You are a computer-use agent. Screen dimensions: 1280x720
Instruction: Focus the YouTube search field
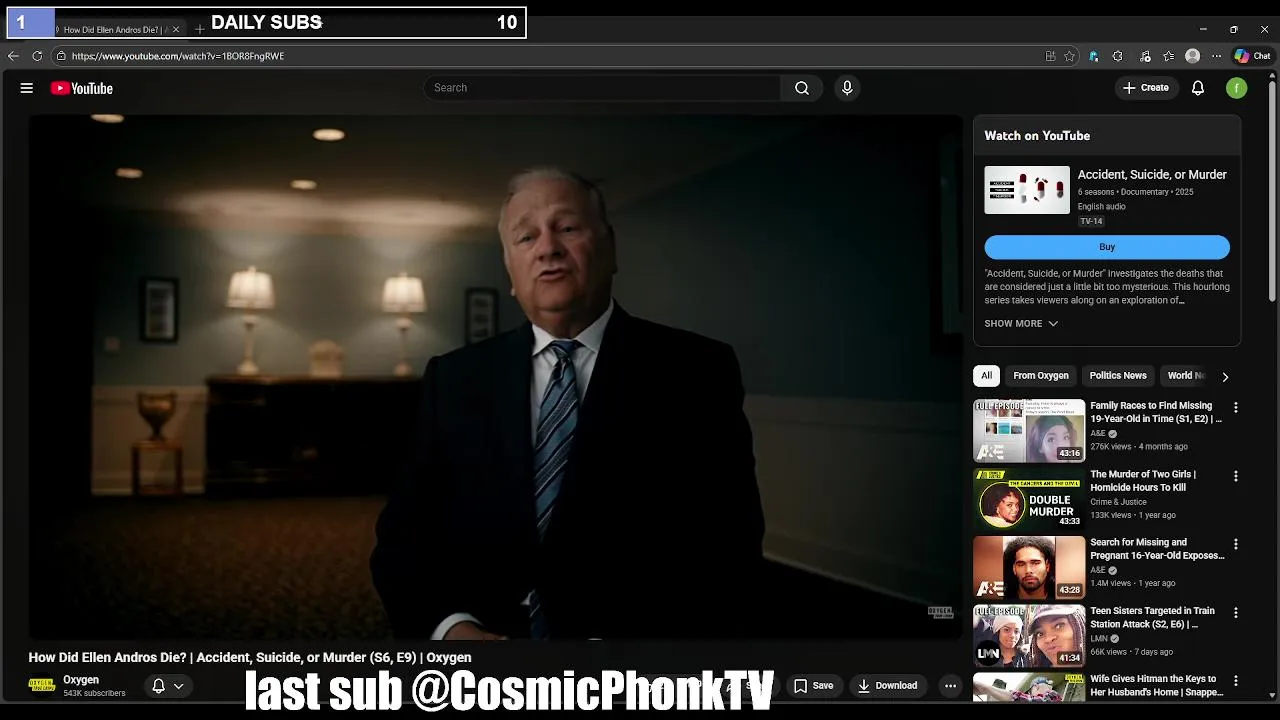(x=605, y=88)
